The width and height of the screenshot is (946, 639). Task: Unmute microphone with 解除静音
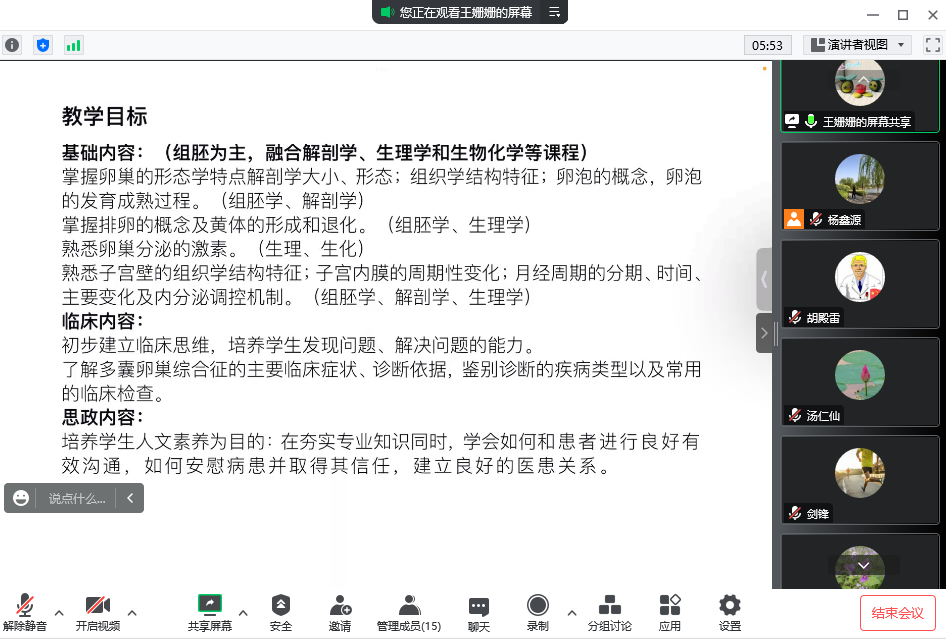pyautogui.click(x=25, y=612)
